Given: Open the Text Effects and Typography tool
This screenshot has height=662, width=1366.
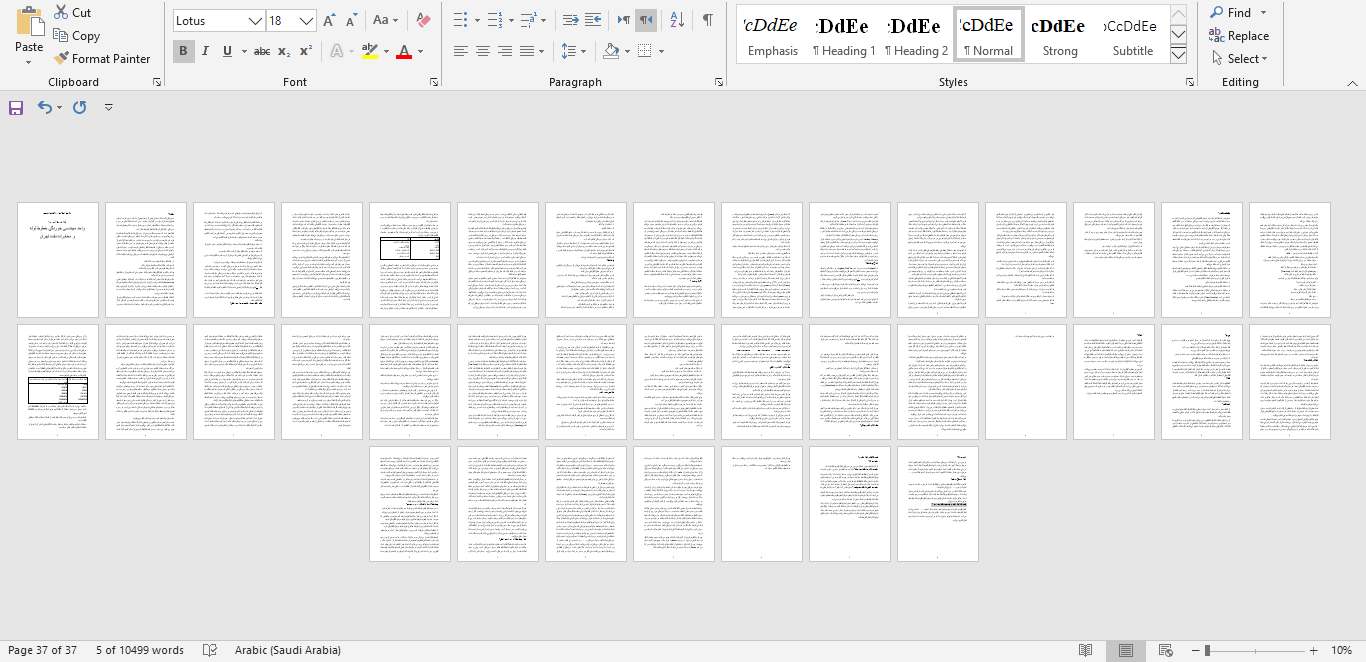Looking at the screenshot, I should pos(337,51).
